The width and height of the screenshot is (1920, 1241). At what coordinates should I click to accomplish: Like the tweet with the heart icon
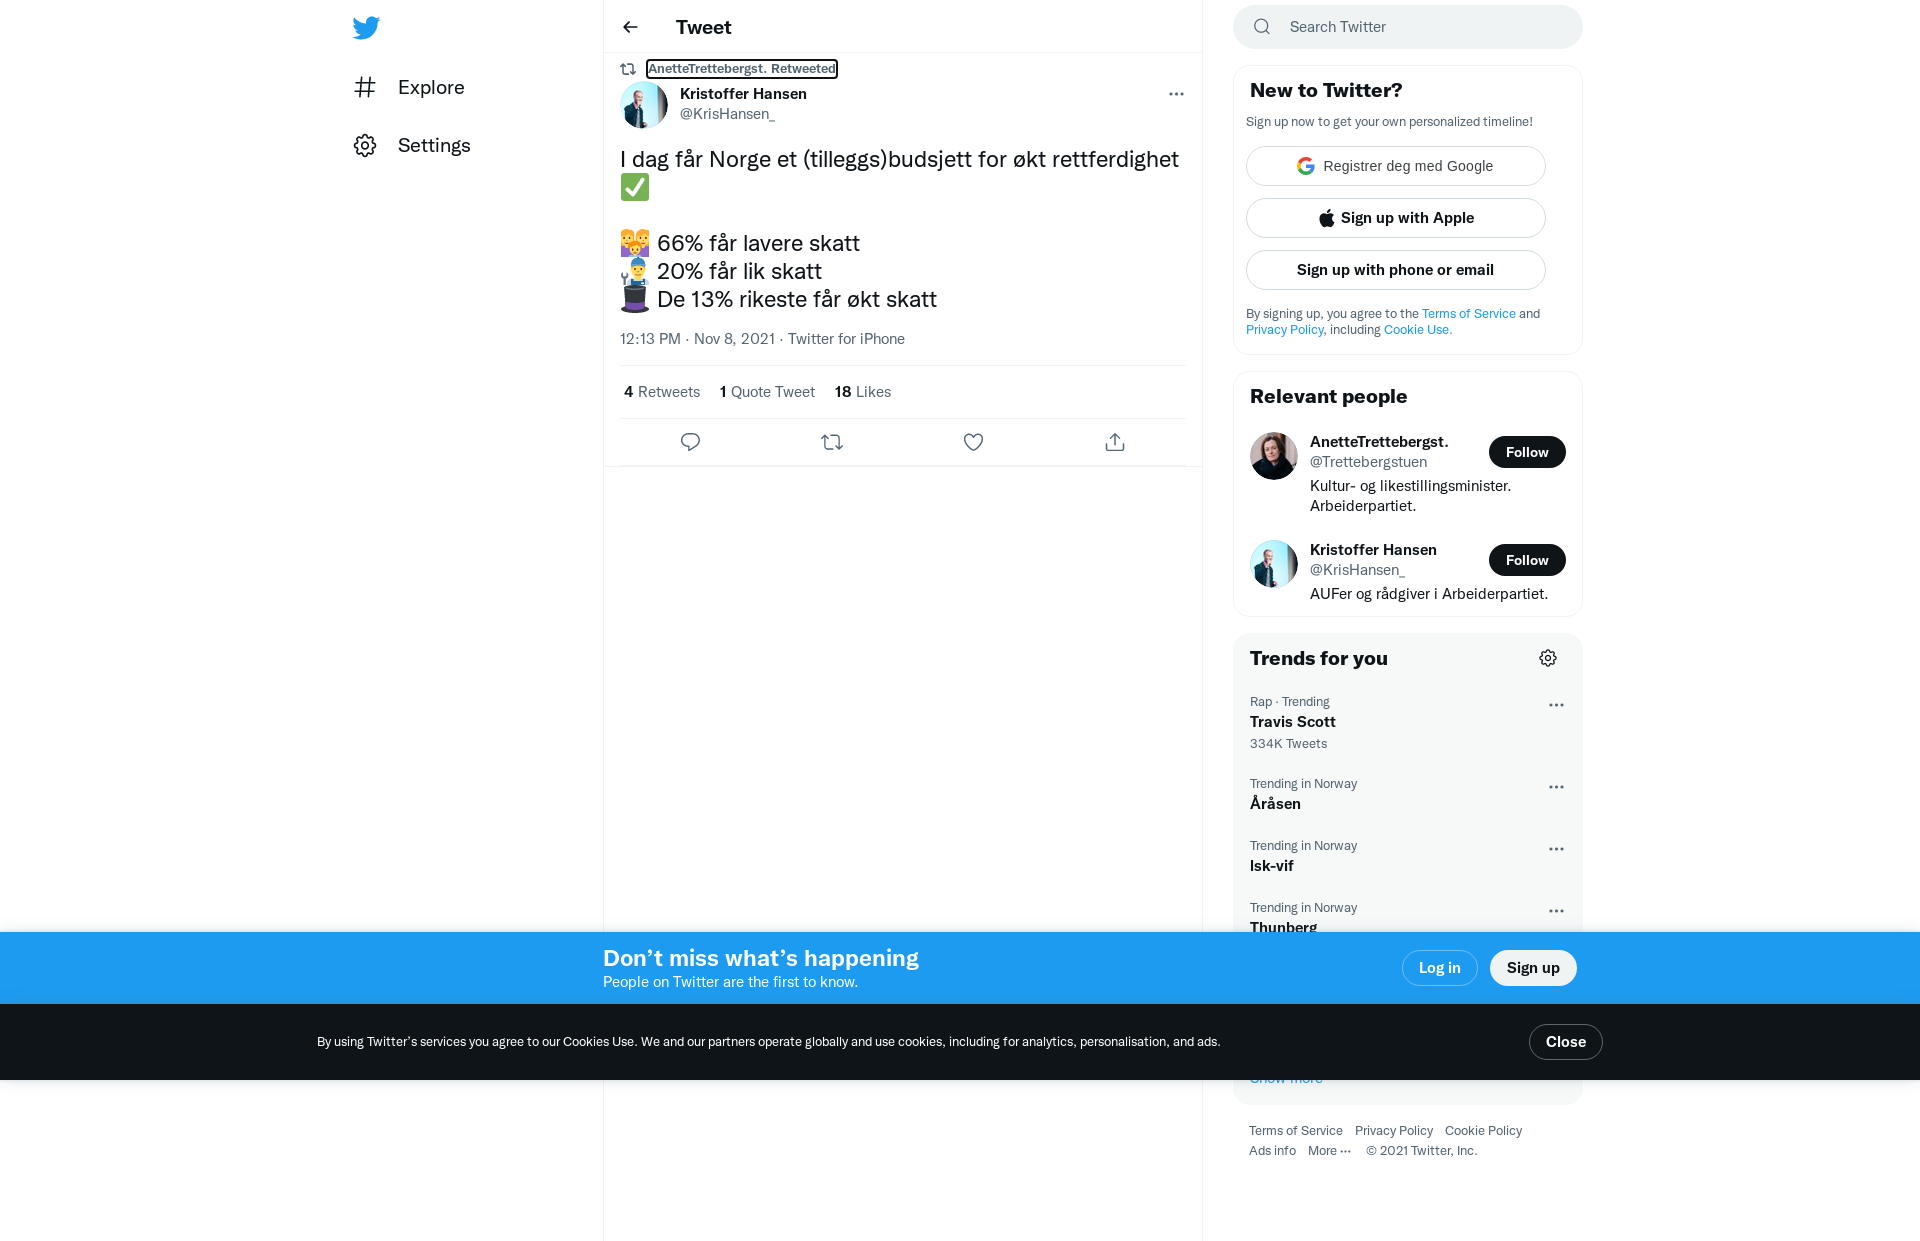coord(973,442)
